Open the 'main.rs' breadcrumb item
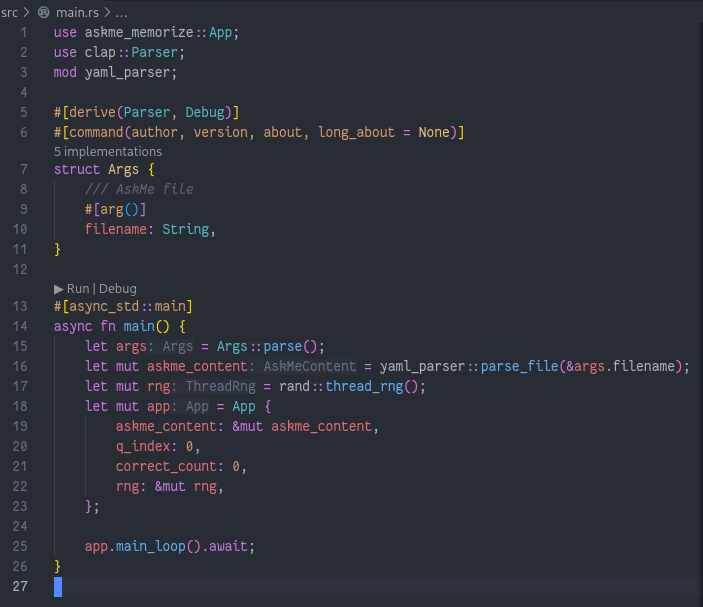 click(77, 13)
